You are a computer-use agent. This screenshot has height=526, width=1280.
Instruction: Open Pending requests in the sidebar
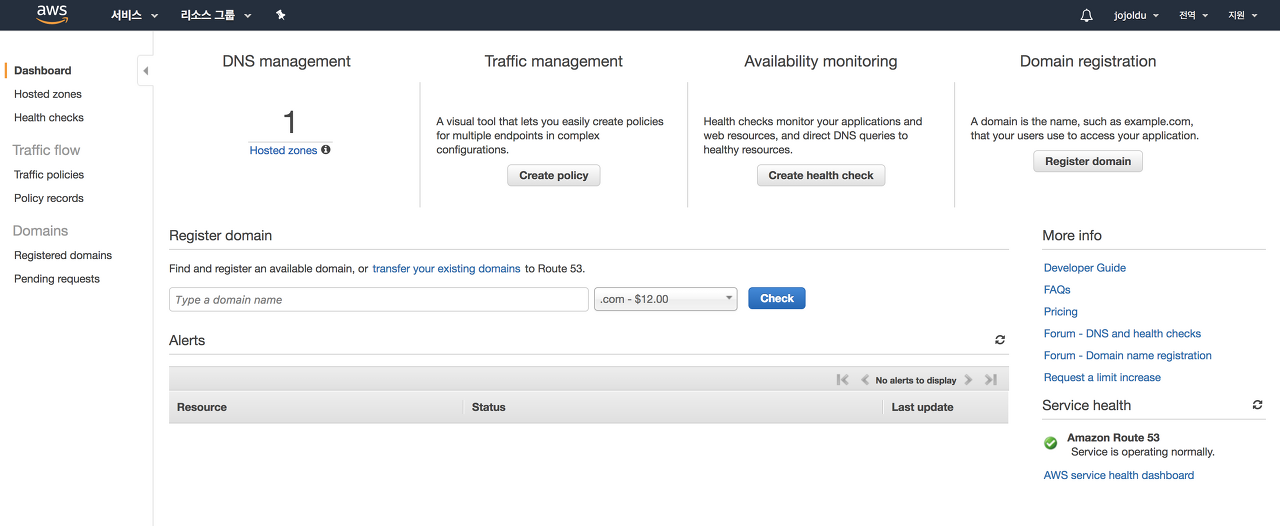57,279
